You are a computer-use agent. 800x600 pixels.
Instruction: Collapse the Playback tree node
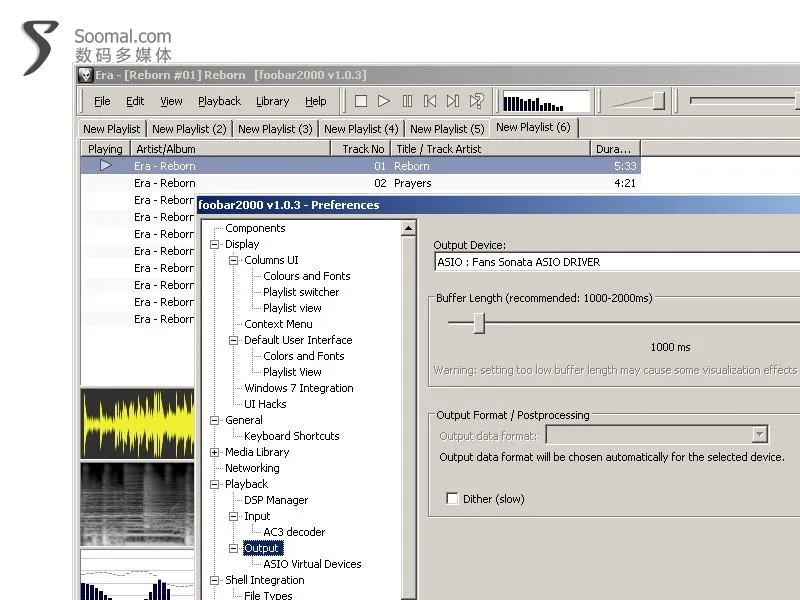tap(215, 484)
